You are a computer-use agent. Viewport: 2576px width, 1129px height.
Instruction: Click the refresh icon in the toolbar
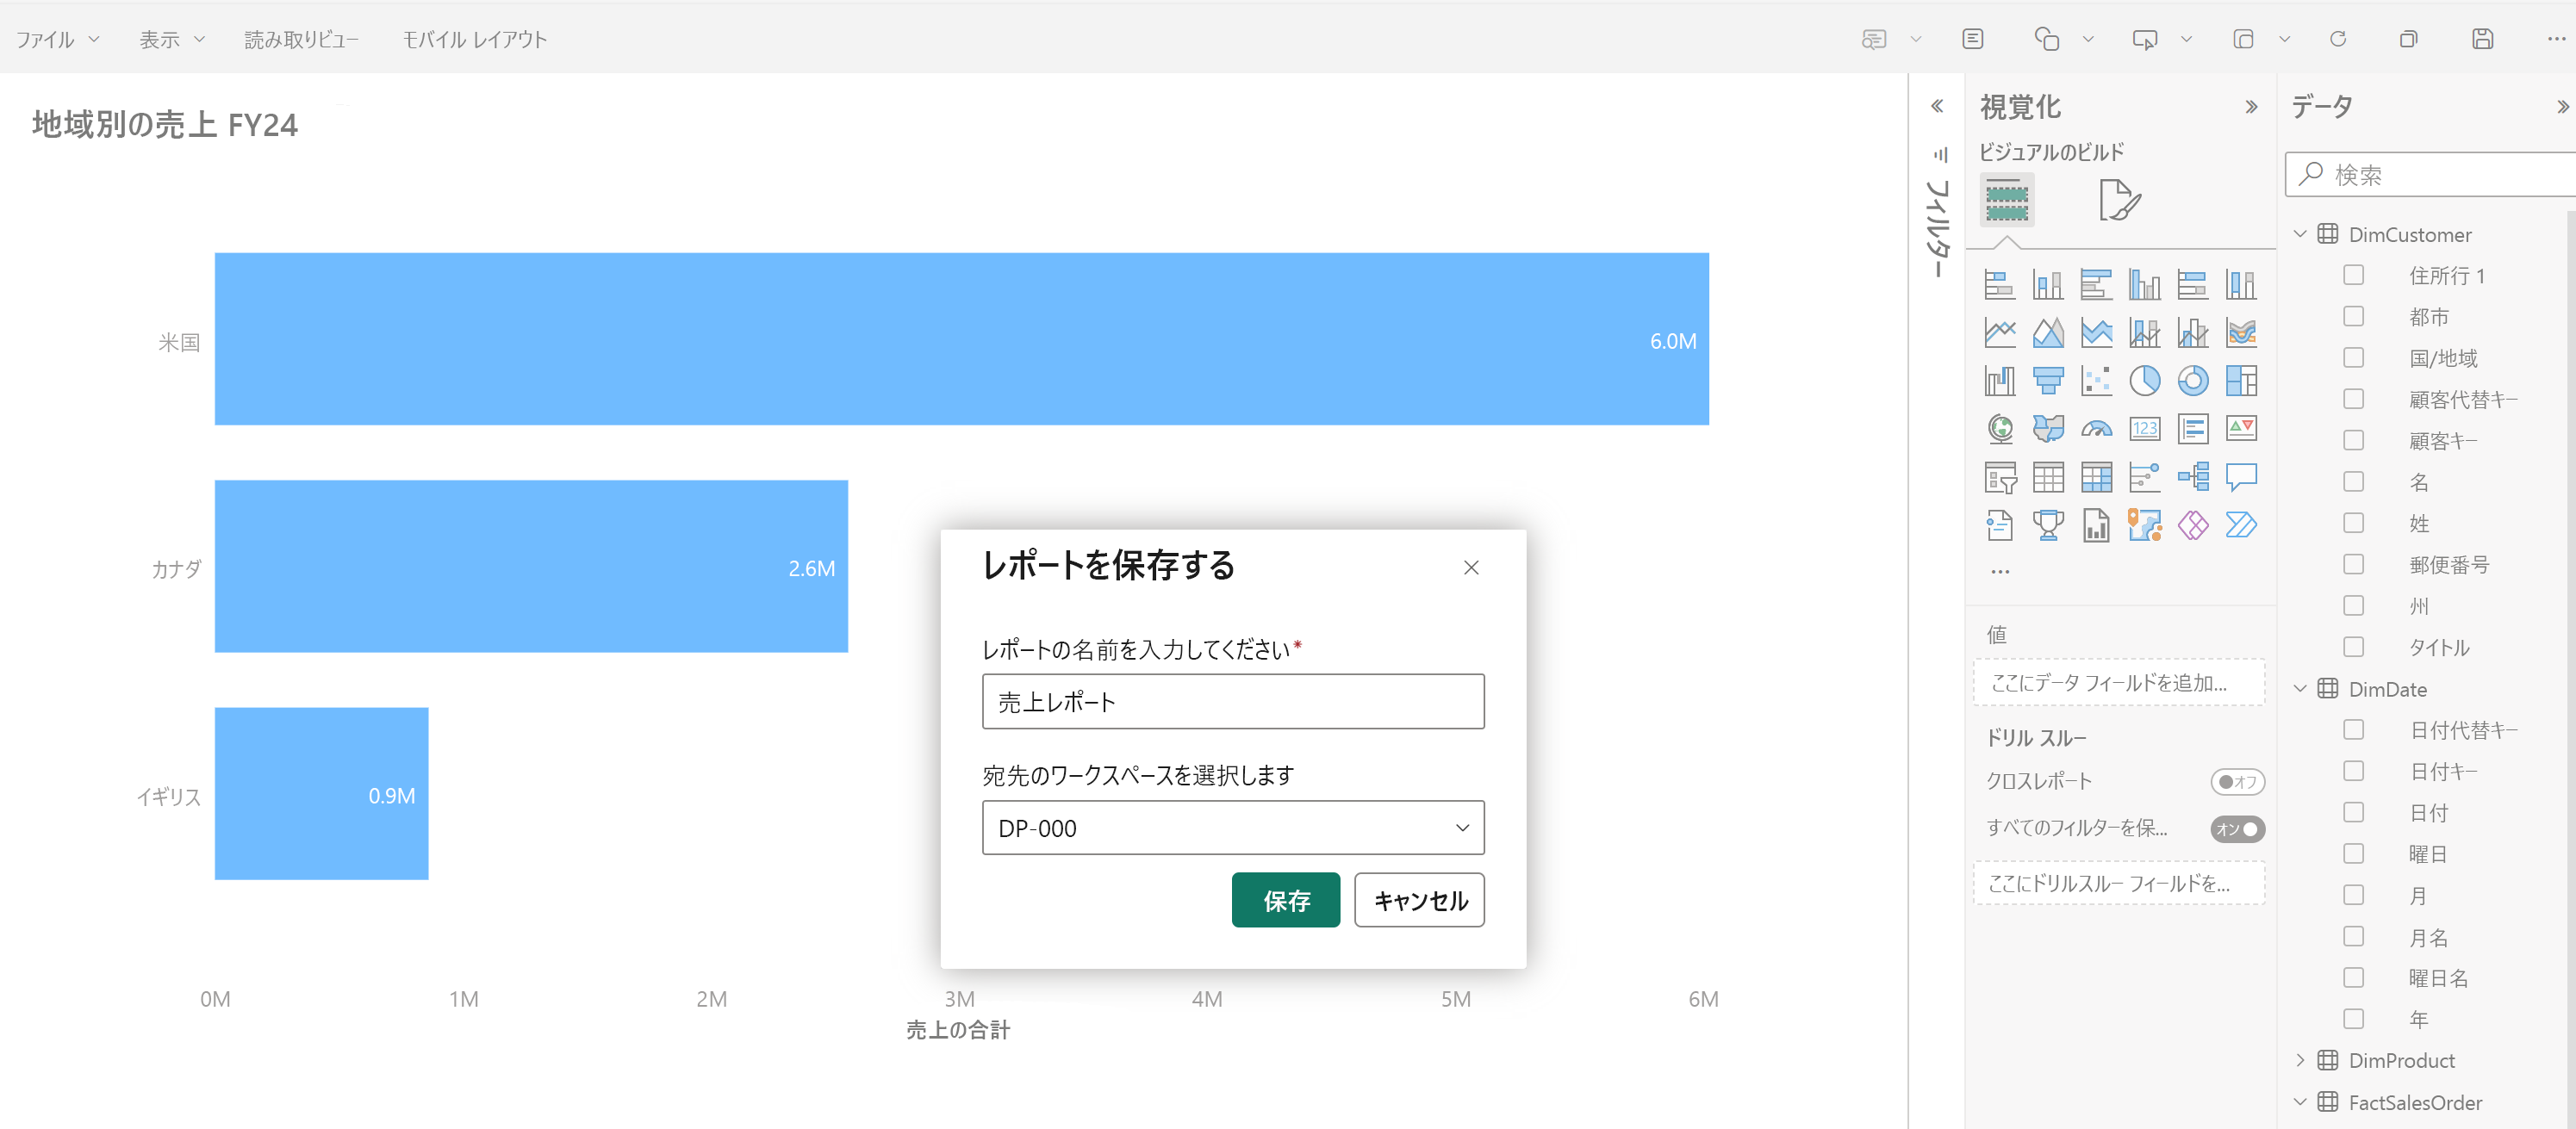coord(2339,39)
